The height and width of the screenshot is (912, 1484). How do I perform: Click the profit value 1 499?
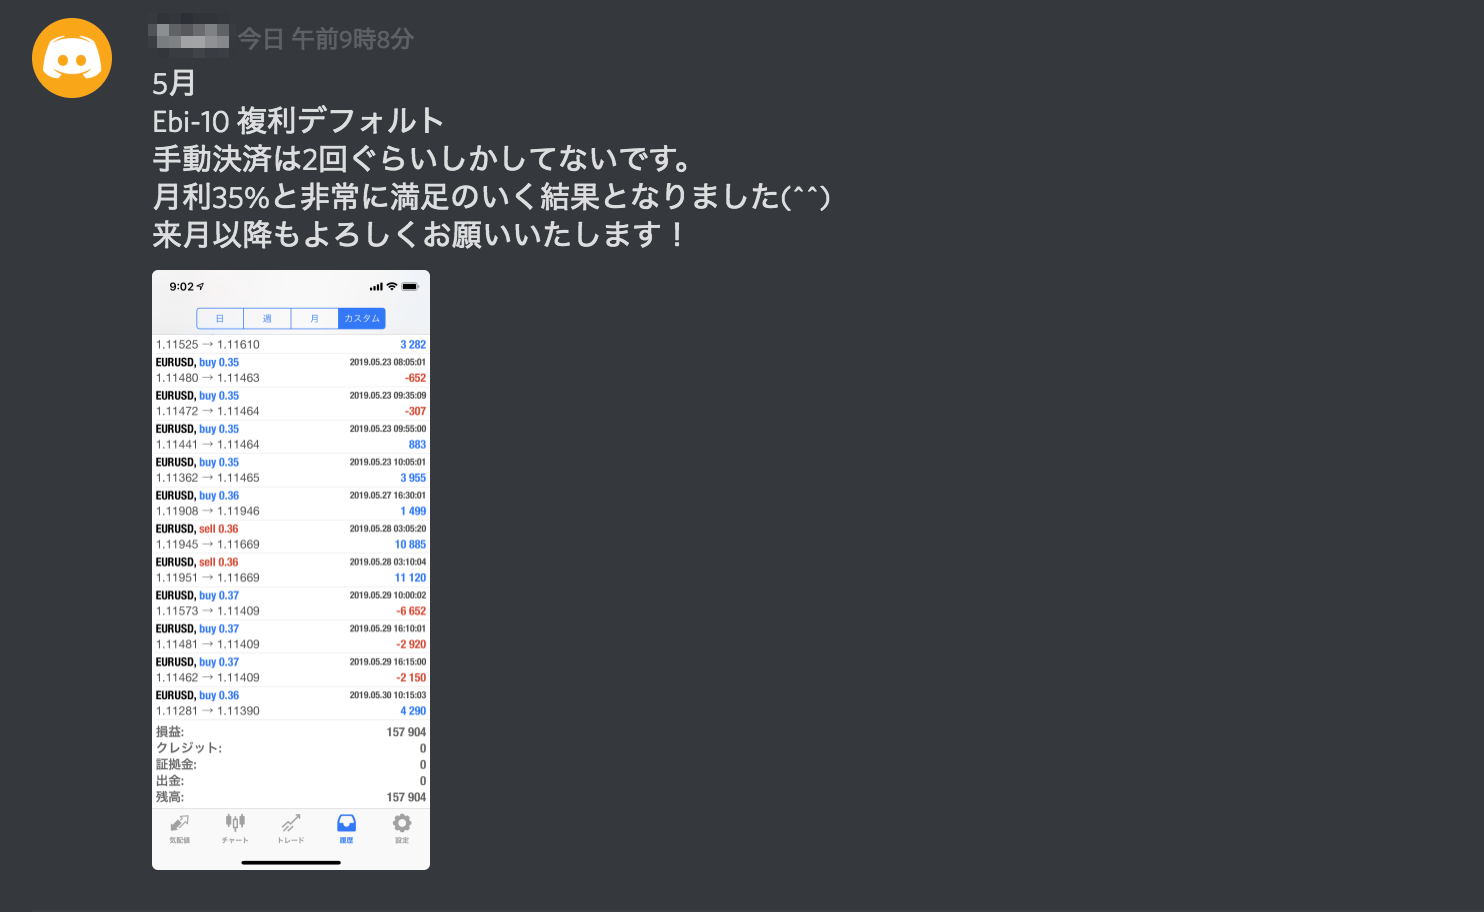pyautogui.click(x=413, y=511)
